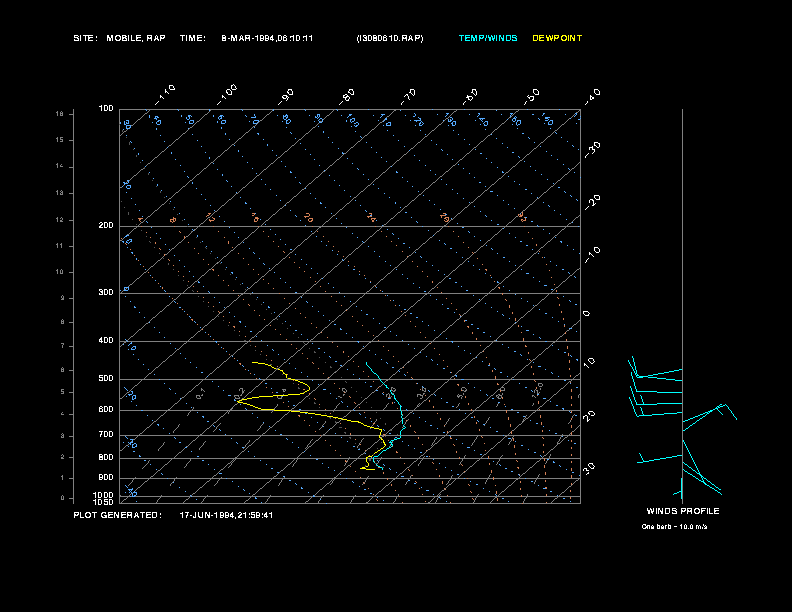The image size is (792, 612).
Task: Click the -110 temperature label on top axis
Action: click(x=165, y=95)
